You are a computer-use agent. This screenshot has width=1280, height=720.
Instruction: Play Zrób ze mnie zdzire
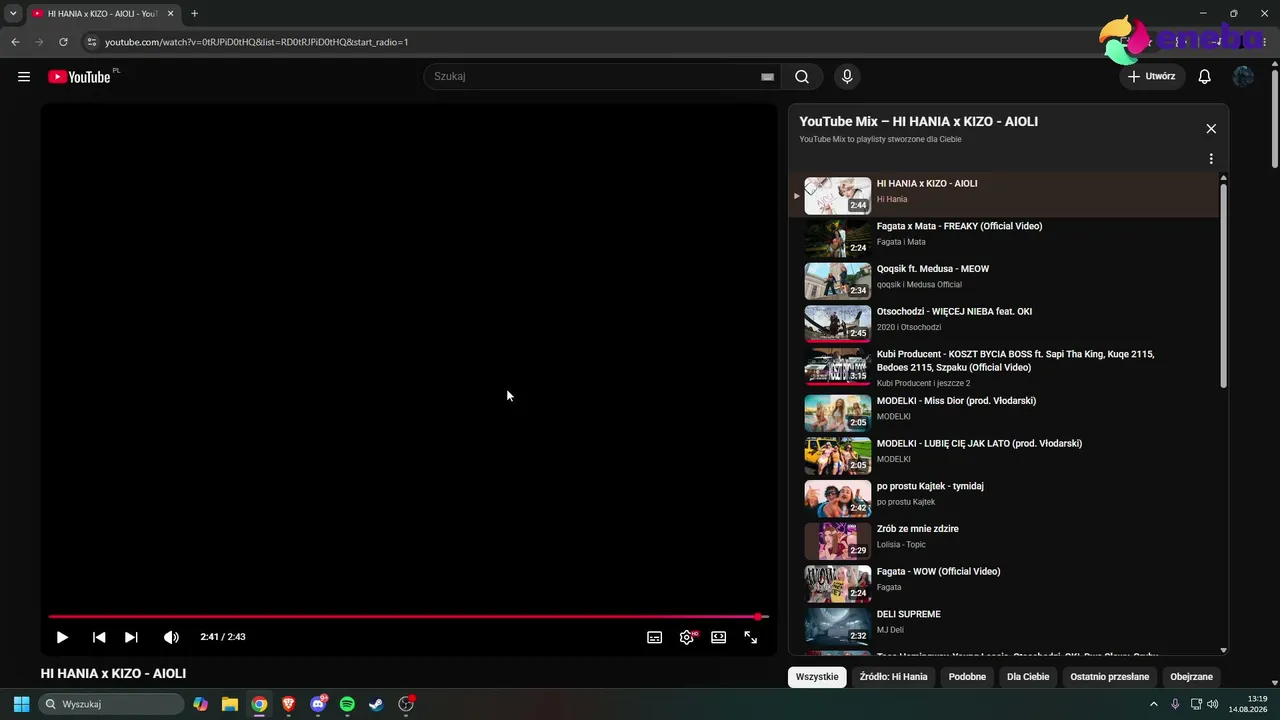(x=1005, y=541)
